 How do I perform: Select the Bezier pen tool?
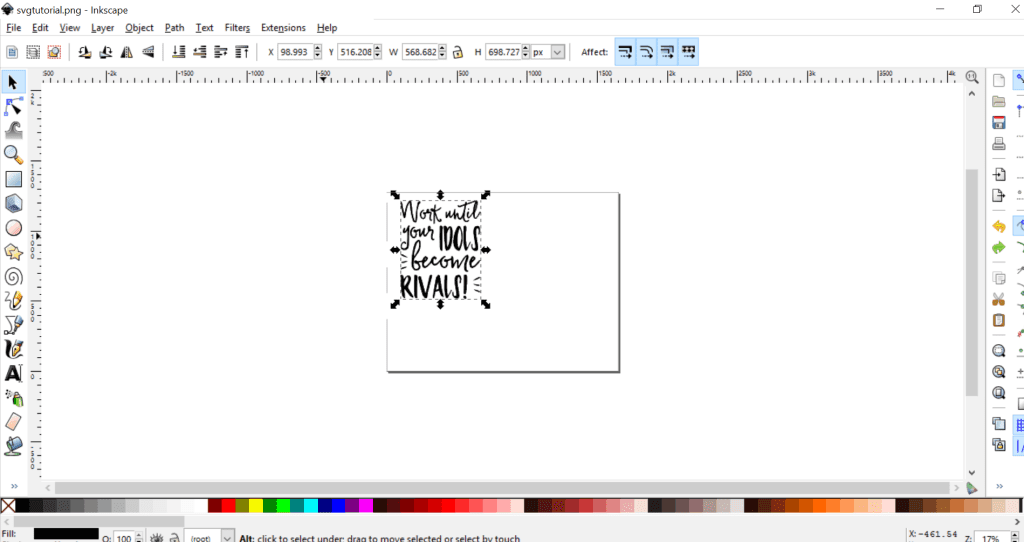coord(13,325)
